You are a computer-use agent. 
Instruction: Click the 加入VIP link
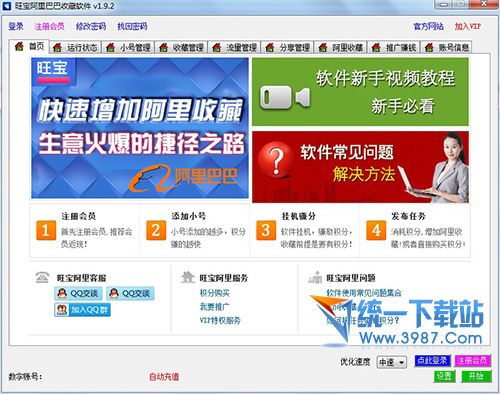[468, 26]
